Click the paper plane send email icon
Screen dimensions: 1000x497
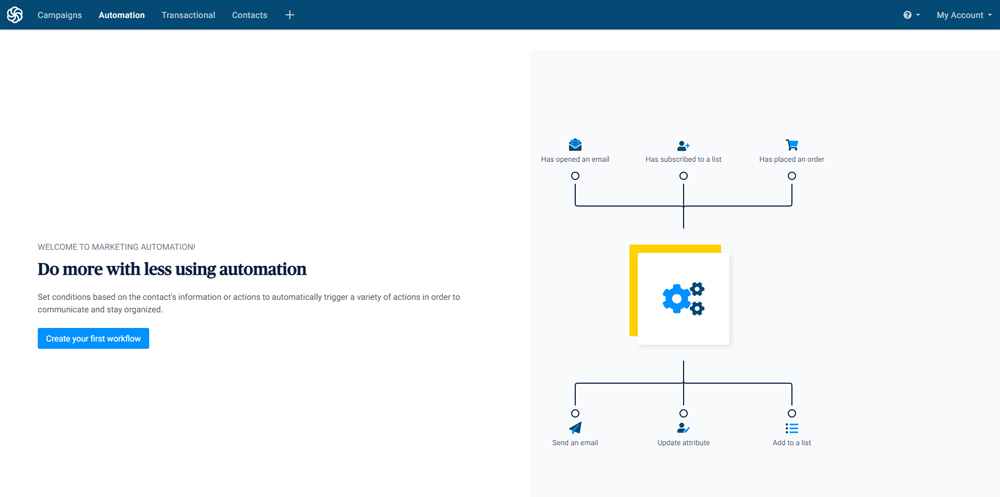coord(575,428)
